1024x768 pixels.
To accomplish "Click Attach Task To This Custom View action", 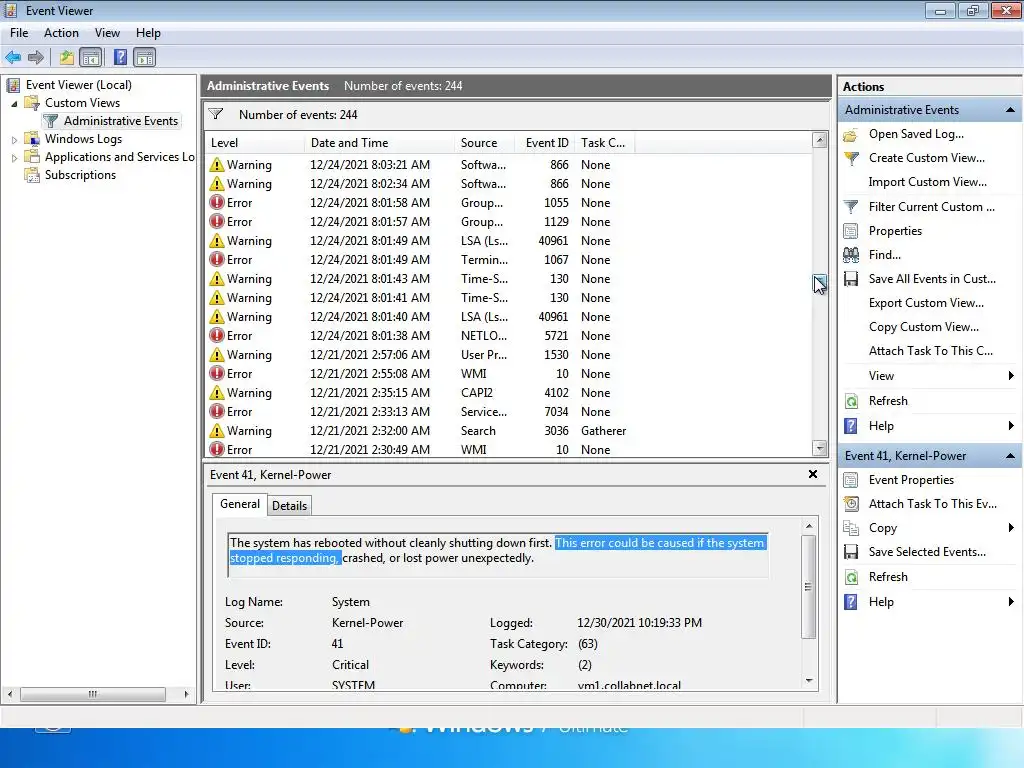I will click(931, 351).
